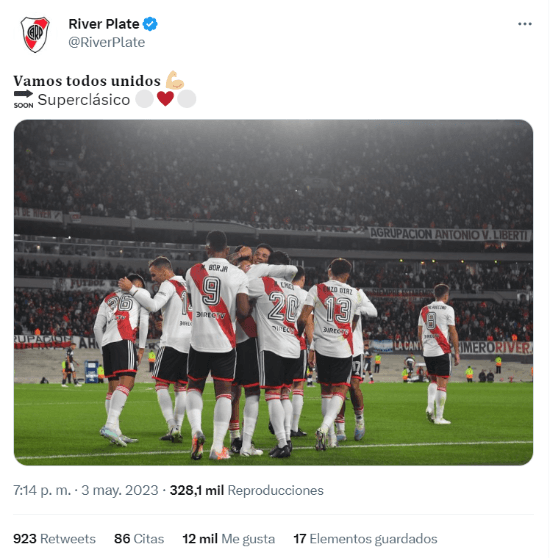
Task: Click the last white circle emoji
Action: point(187,99)
